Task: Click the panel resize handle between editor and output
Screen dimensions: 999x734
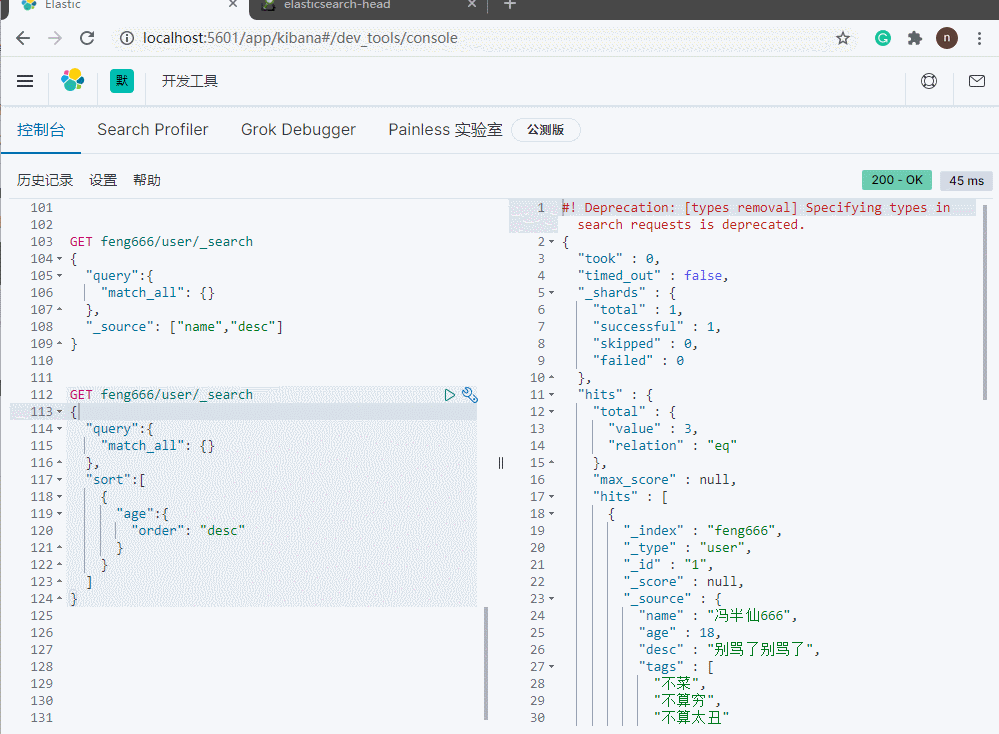Action: tap(501, 463)
